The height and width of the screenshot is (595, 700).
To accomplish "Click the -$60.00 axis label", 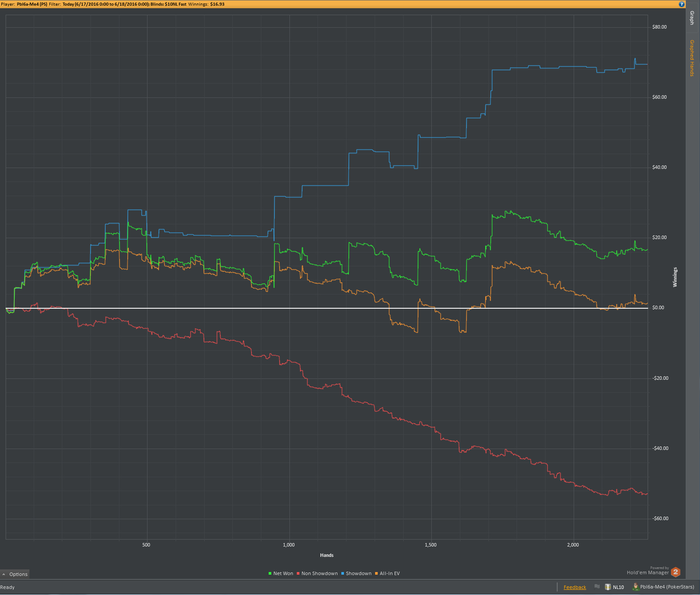I will tap(660, 518).
